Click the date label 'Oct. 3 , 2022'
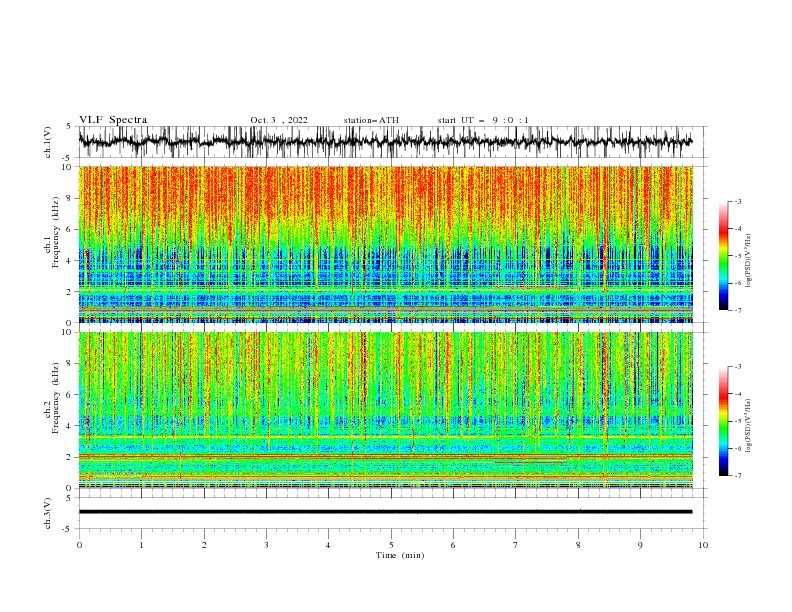Screen dimensions: 792x612 coord(279,120)
